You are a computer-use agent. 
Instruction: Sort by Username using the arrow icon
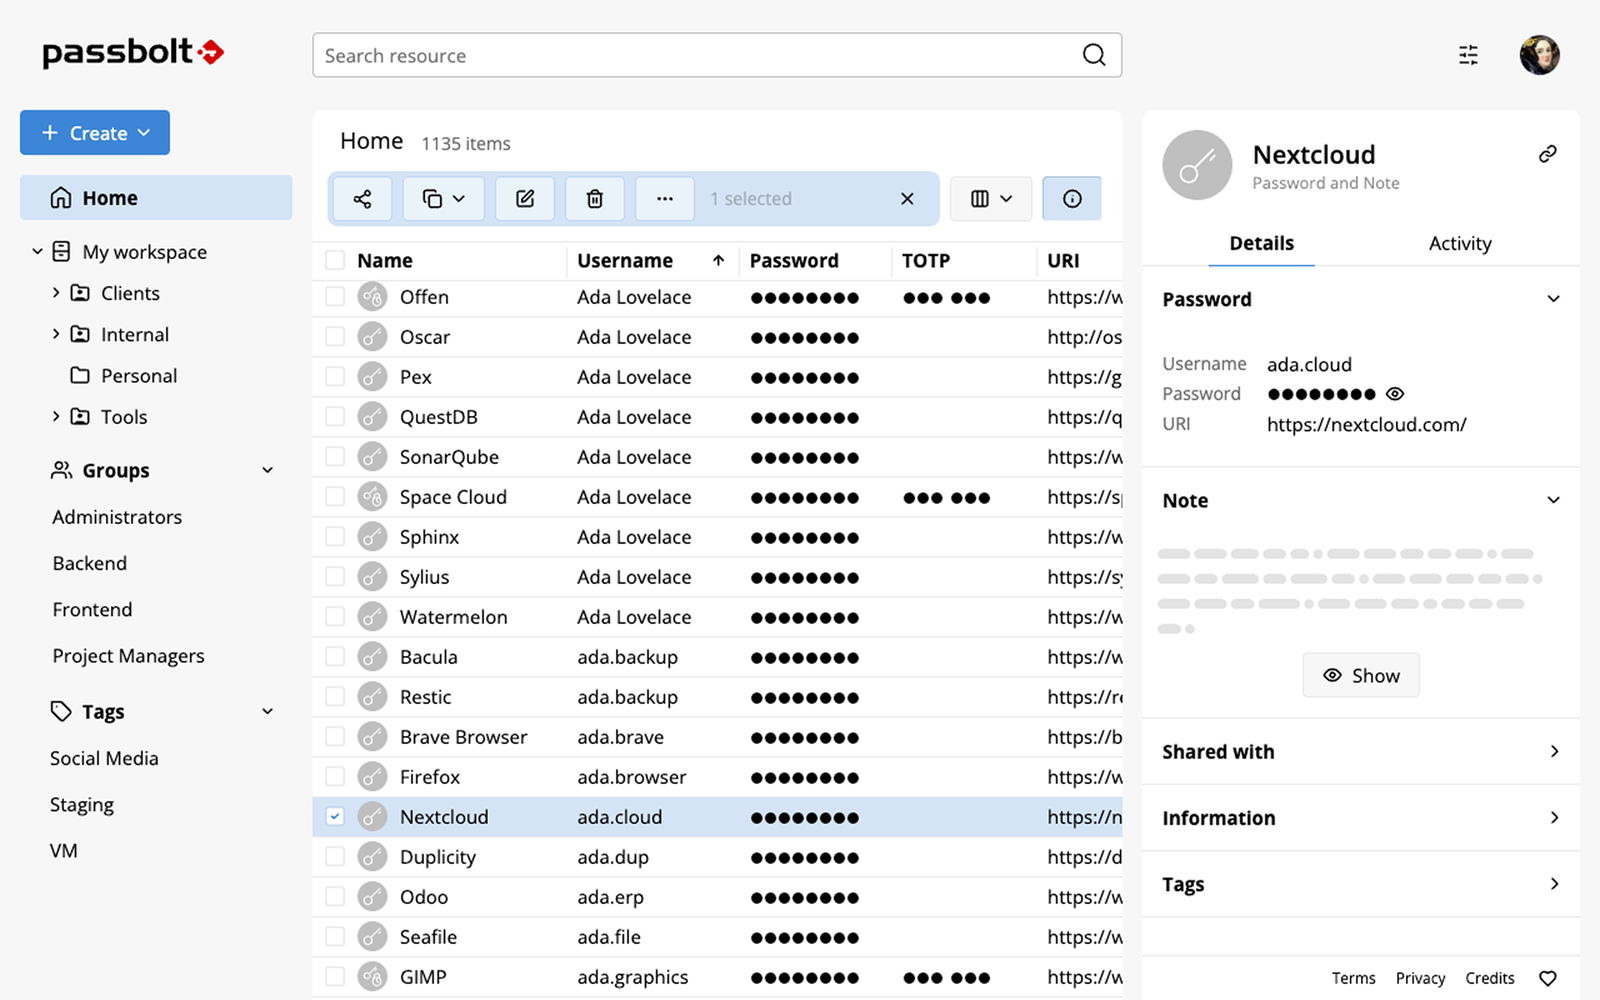718,260
